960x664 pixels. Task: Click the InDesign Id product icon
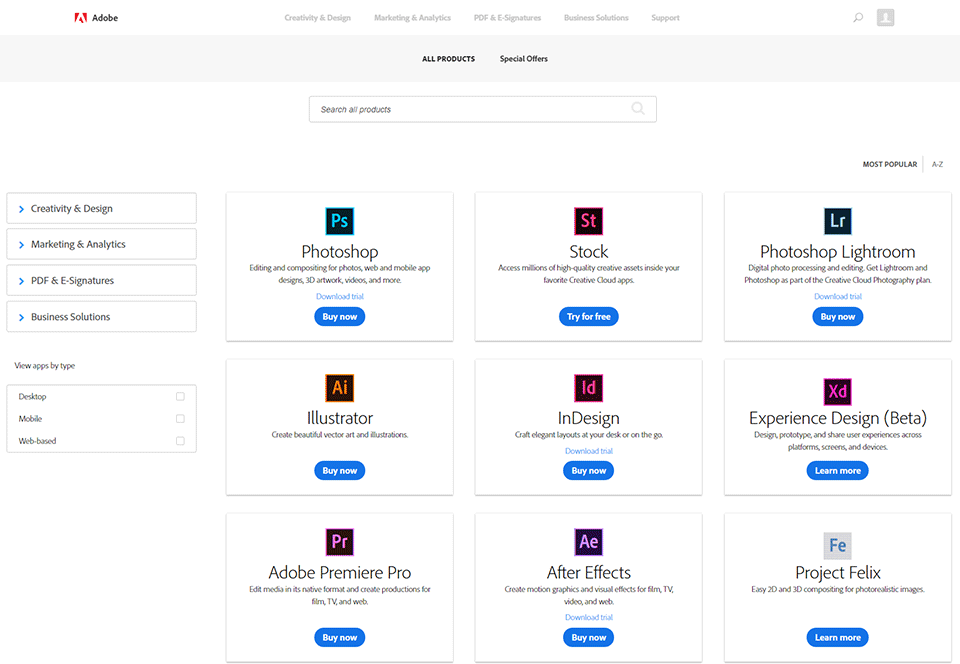tap(588, 387)
